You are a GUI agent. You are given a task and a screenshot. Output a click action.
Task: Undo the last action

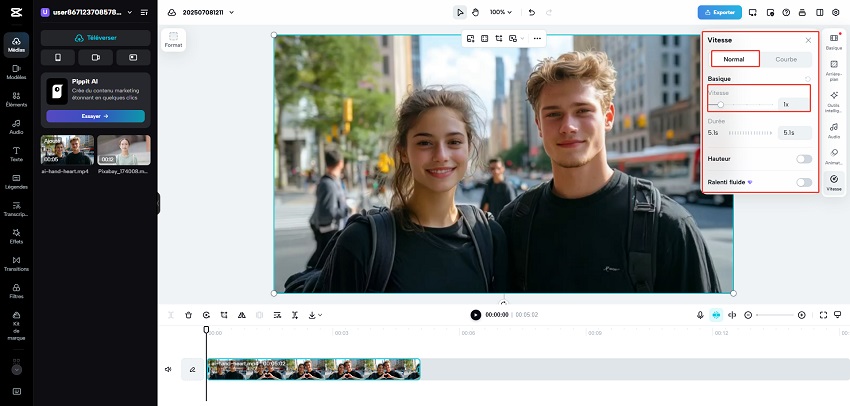[532, 12]
